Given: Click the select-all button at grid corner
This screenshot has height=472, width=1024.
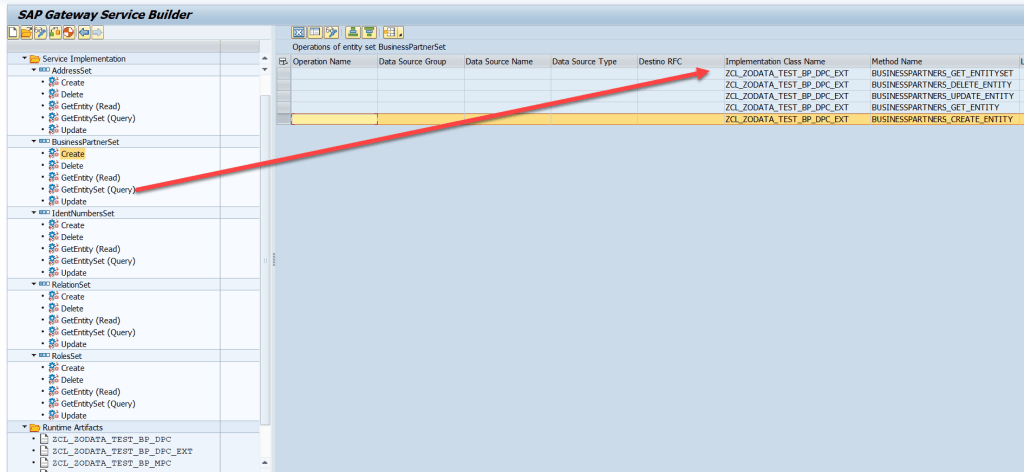Looking at the screenshot, I should [x=283, y=62].
